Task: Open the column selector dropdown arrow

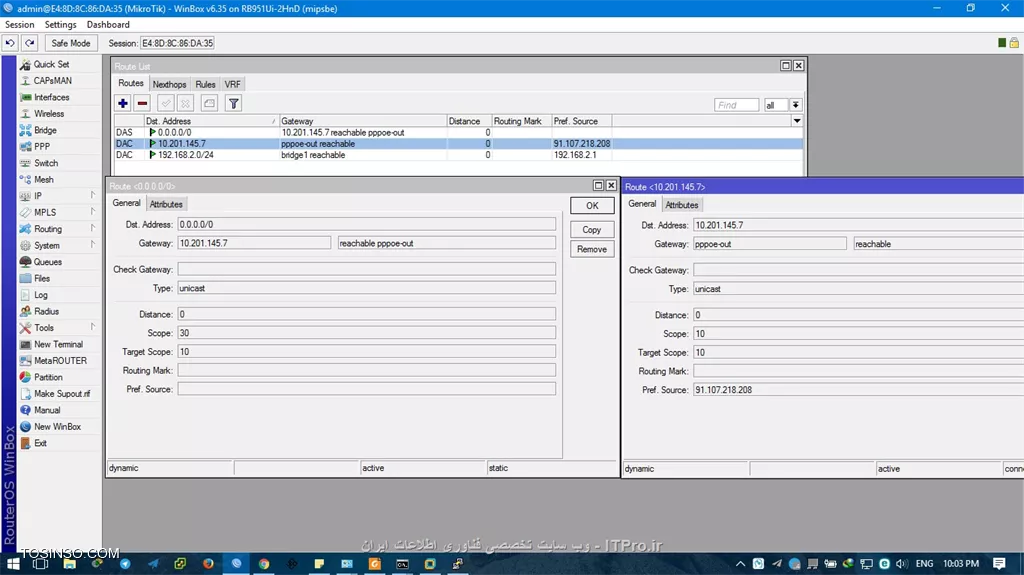Action: click(x=797, y=121)
